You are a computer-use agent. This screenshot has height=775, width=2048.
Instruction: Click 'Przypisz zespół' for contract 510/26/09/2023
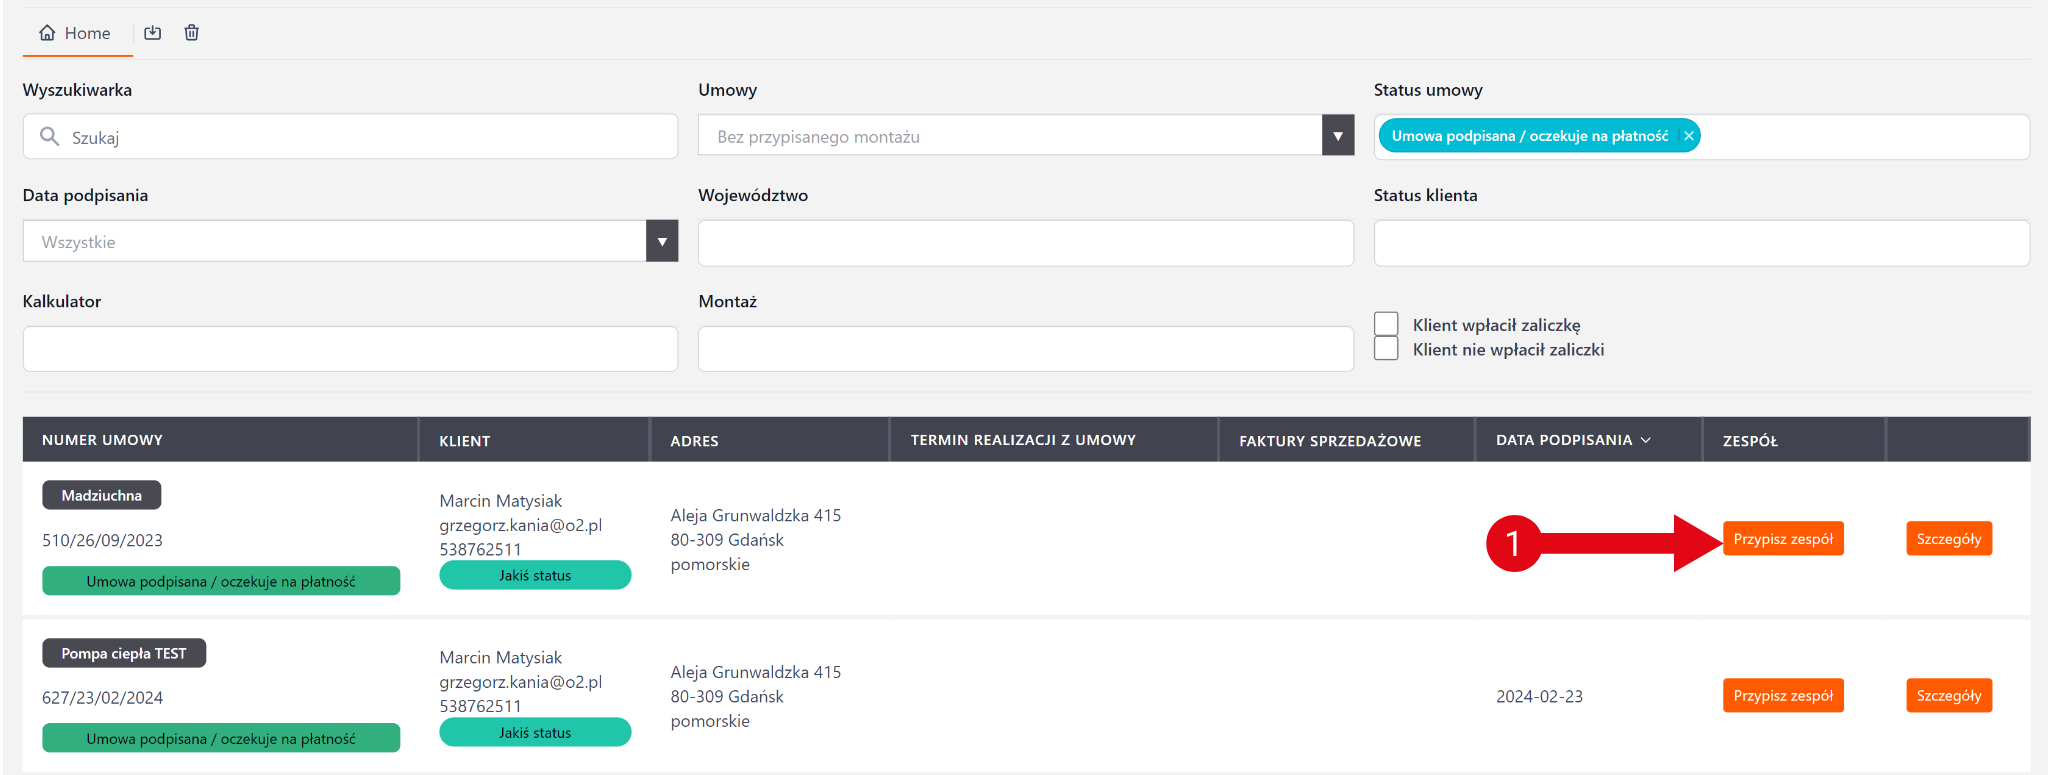point(1782,539)
